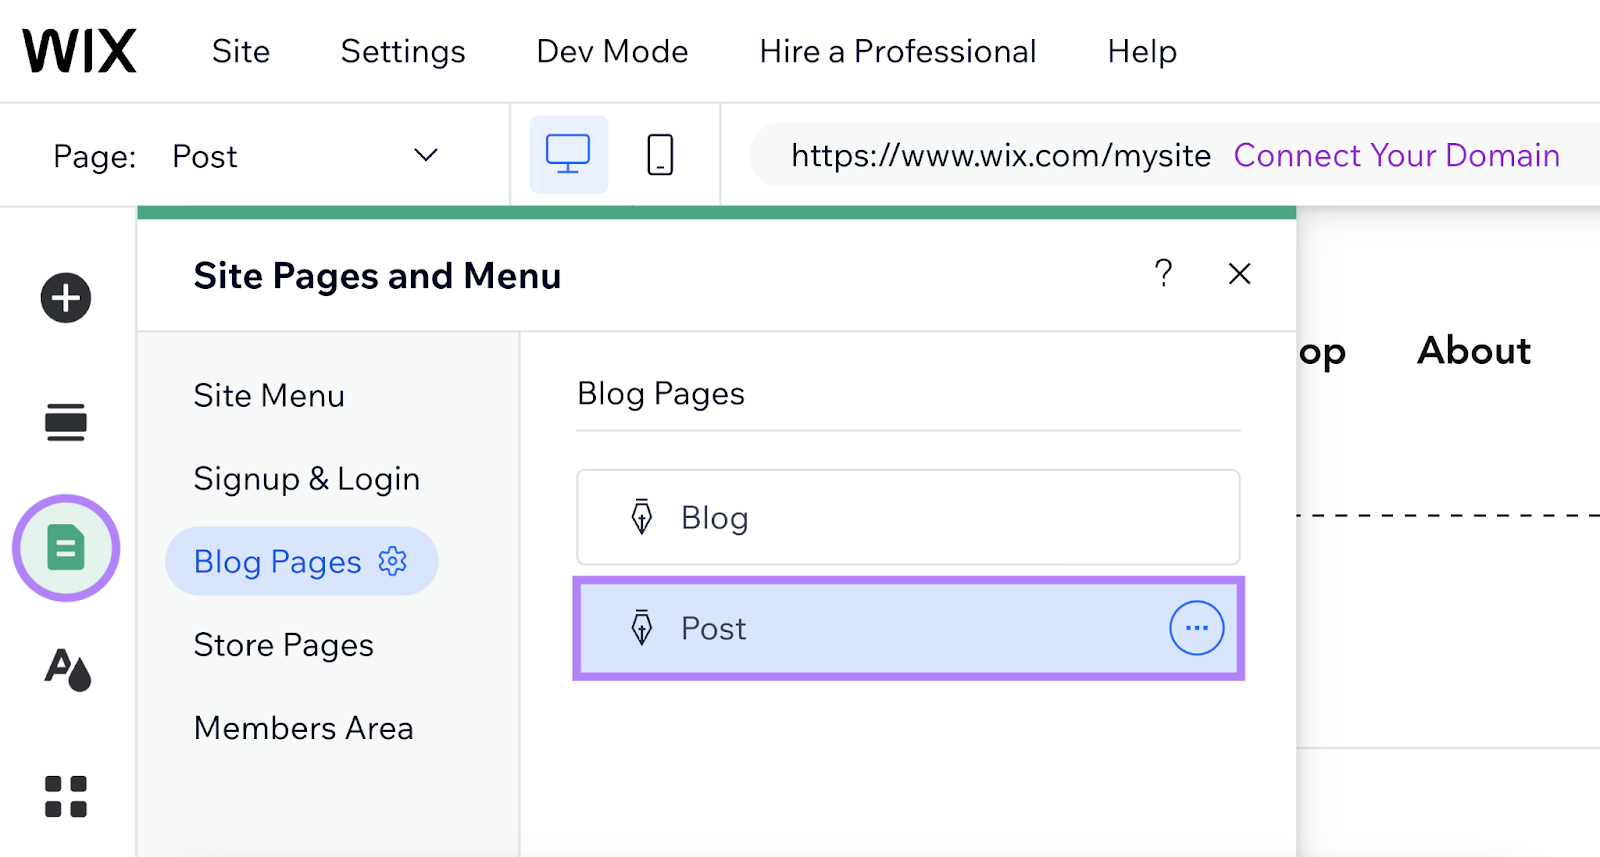Image resolution: width=1600 pixels, height=857 pixels.
Task: Open the Site menu
Action: coord(241,51)
